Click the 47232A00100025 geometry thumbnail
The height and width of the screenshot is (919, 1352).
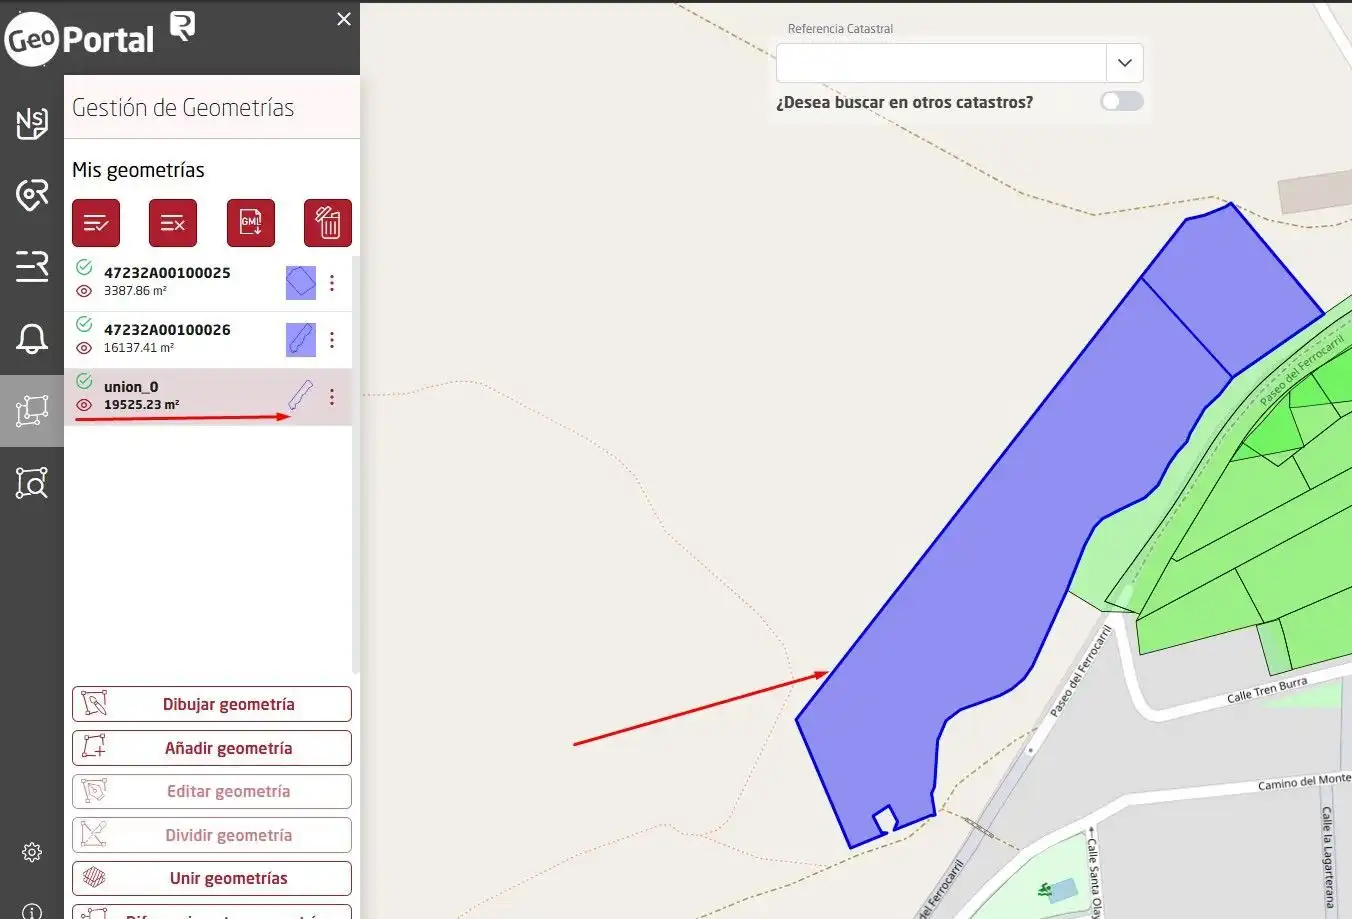[x=301, y=283]
